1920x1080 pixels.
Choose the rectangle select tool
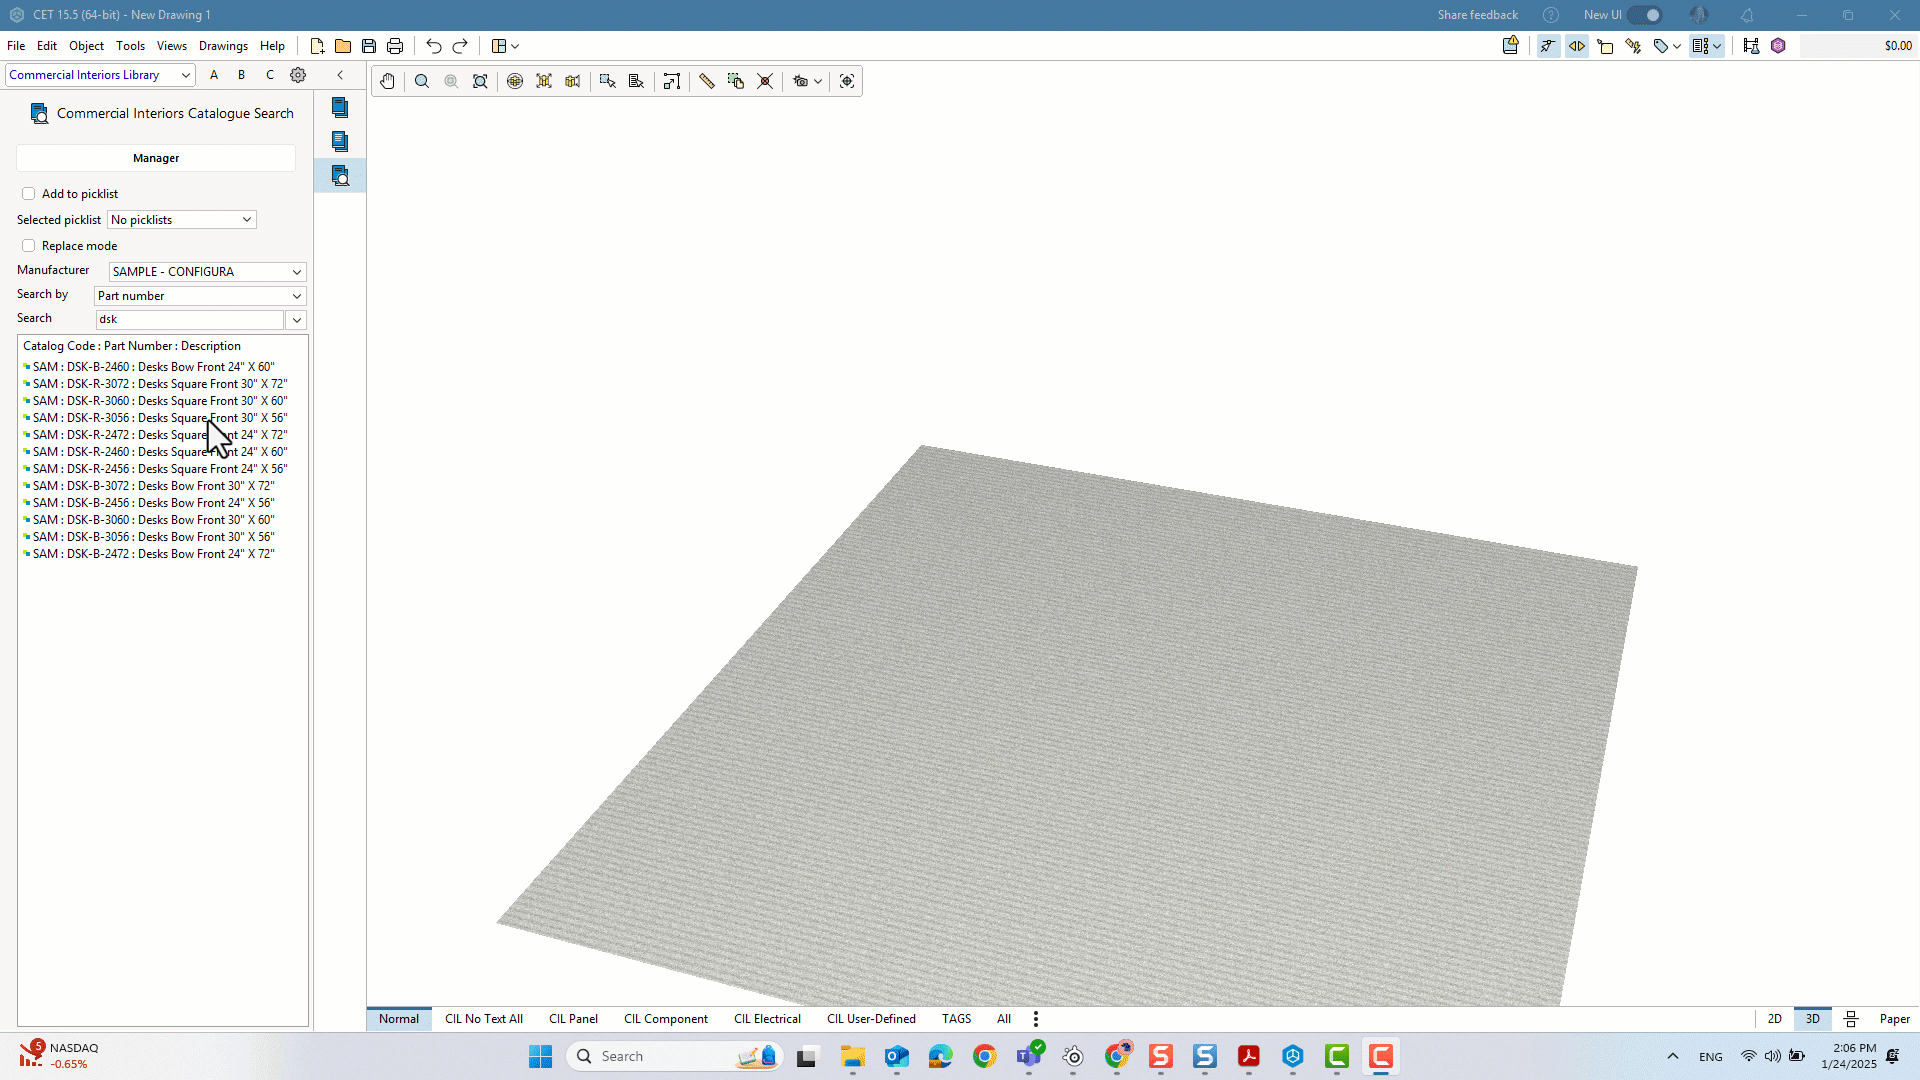(607, 81)
